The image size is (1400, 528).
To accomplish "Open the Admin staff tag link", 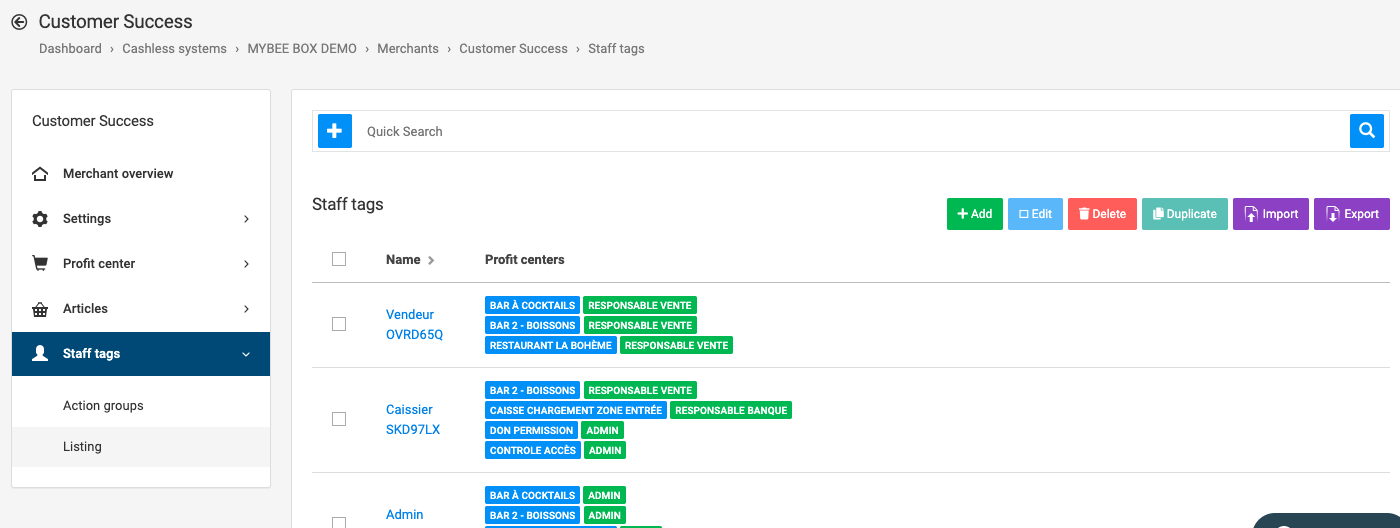I will point(405,514).
